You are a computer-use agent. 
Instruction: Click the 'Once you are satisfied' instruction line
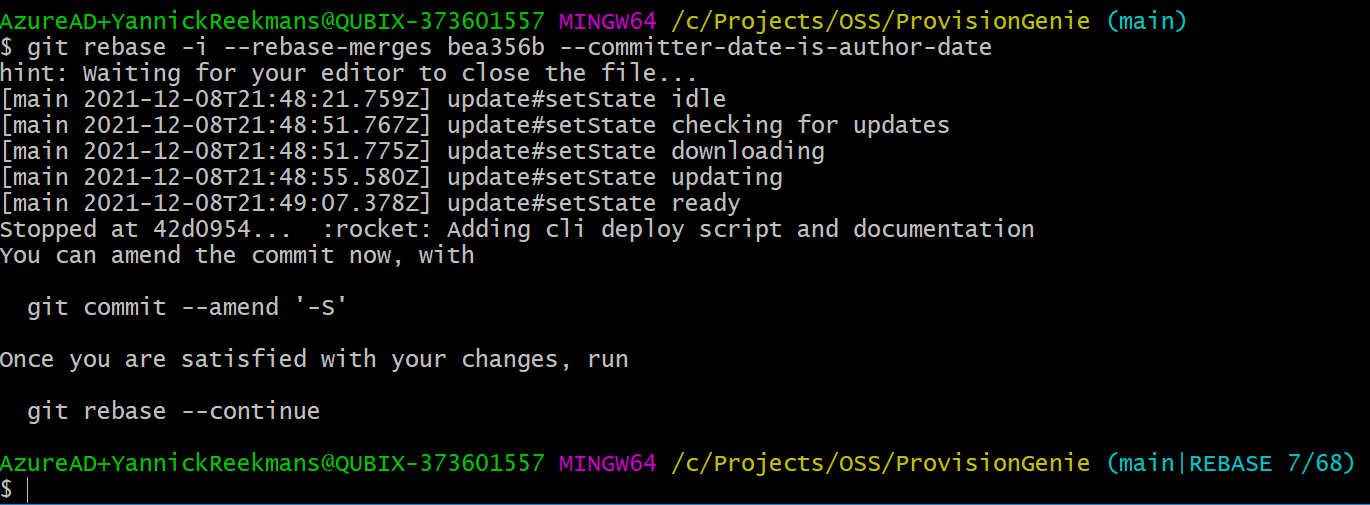(x=314, y=359)
